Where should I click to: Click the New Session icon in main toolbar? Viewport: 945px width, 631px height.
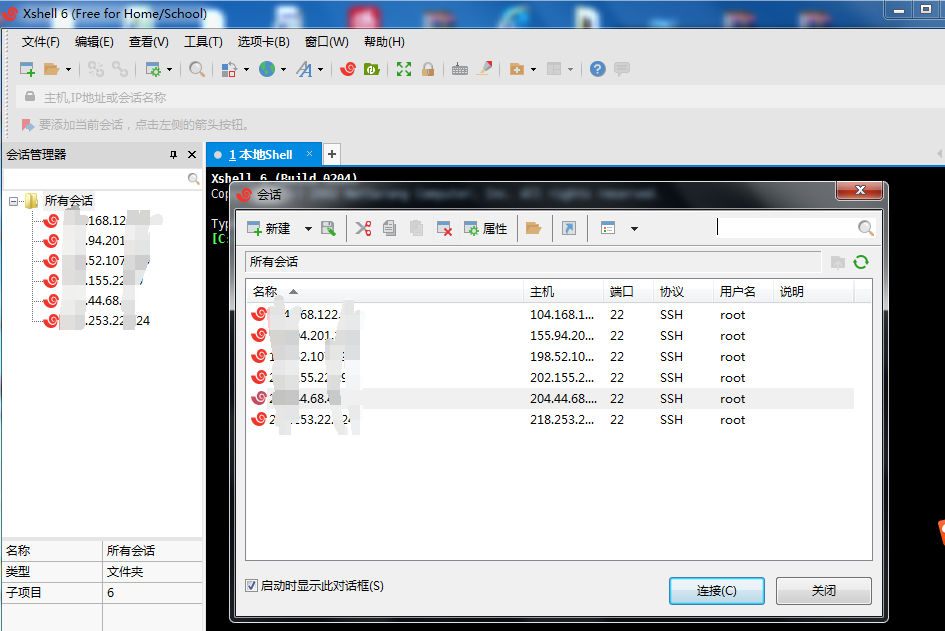pos(27,69)
